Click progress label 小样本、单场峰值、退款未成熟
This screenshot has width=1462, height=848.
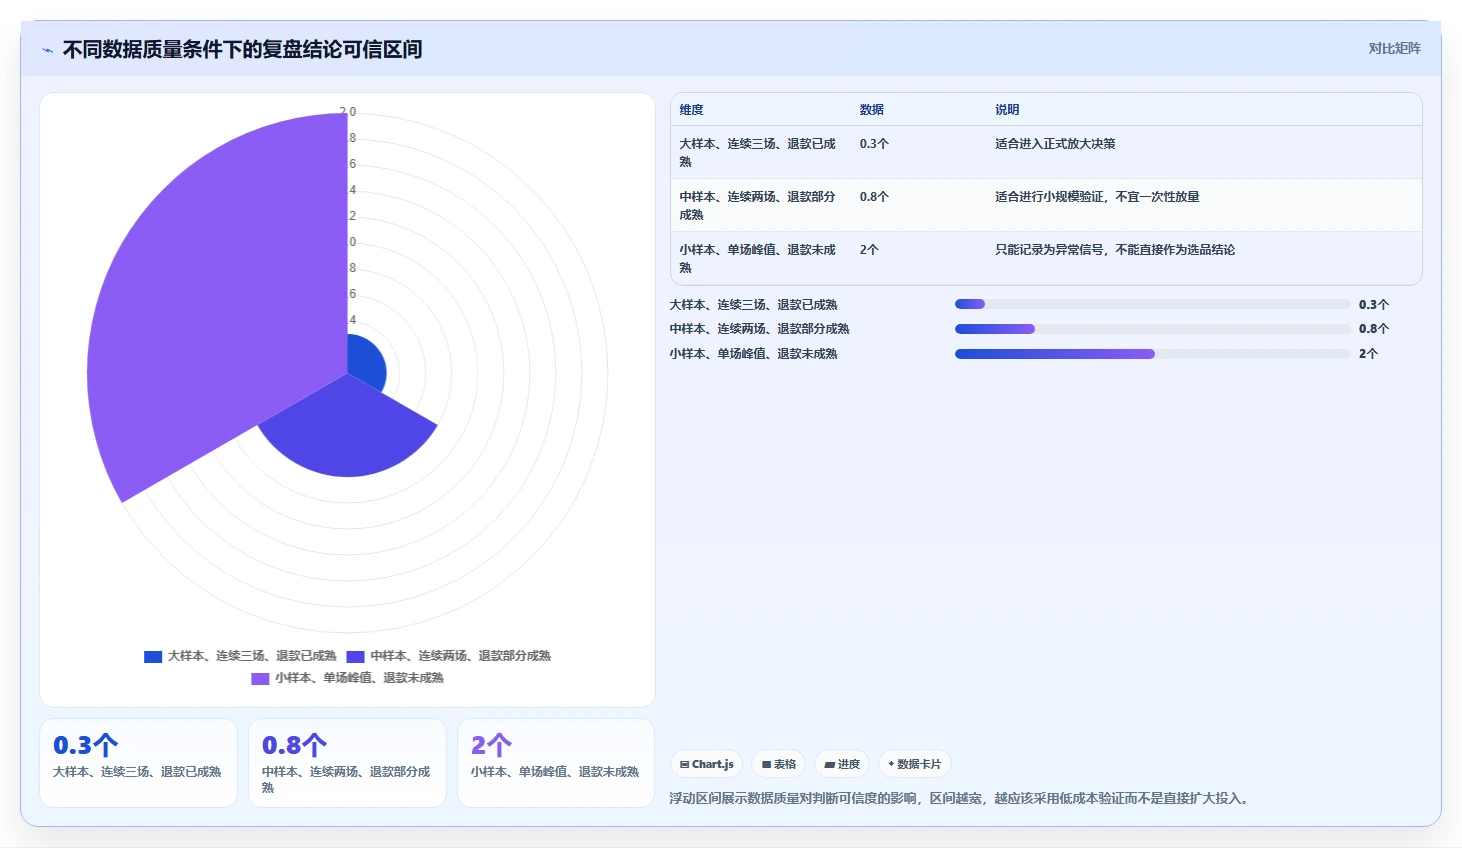tap(753, 354)
